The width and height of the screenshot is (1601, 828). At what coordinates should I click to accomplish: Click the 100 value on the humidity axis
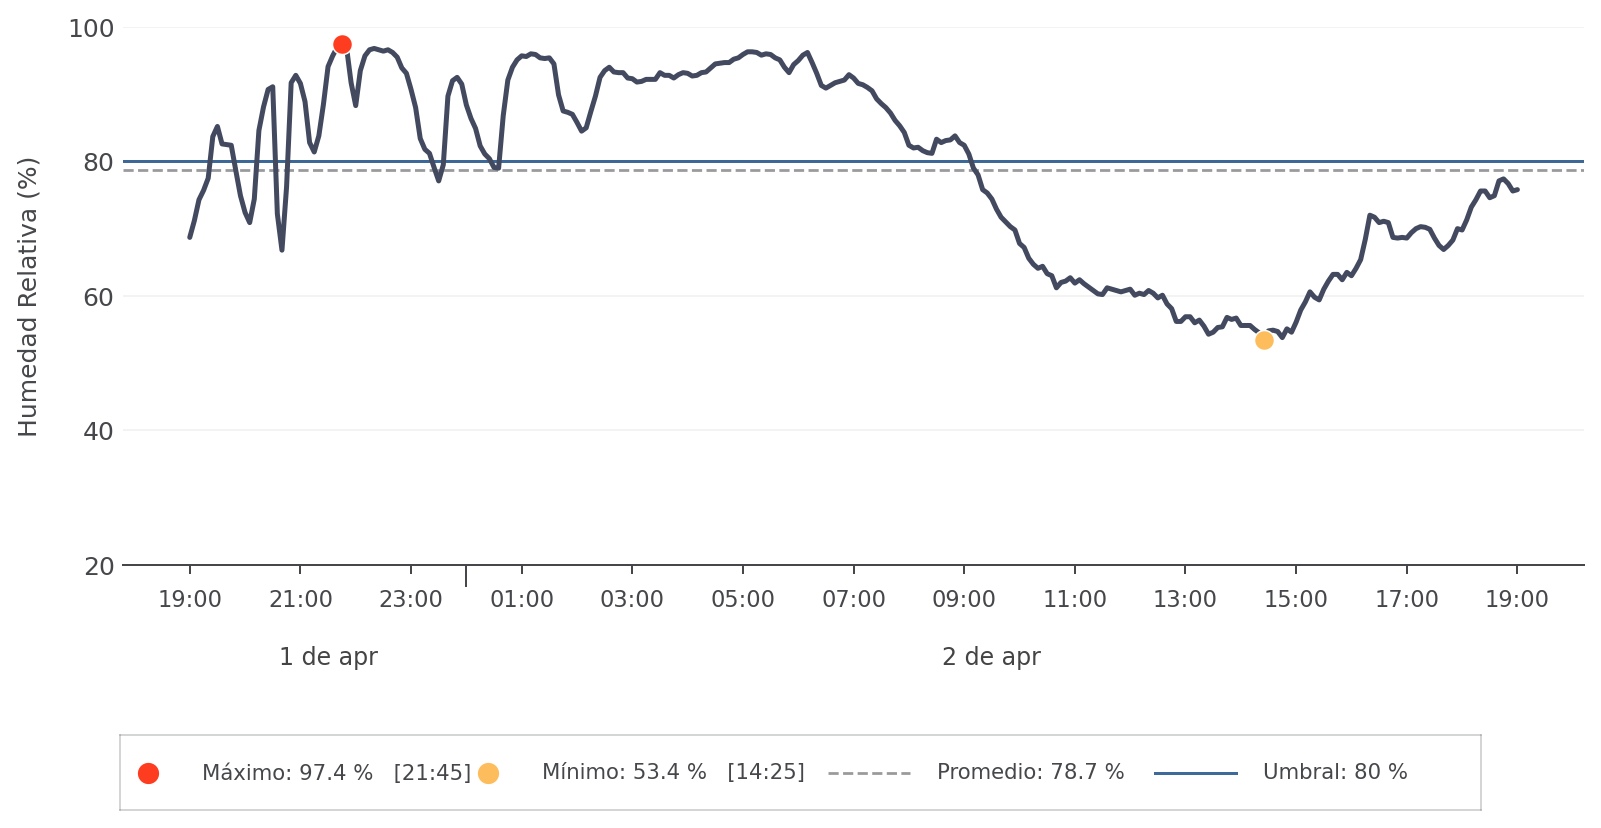point(91,29)
